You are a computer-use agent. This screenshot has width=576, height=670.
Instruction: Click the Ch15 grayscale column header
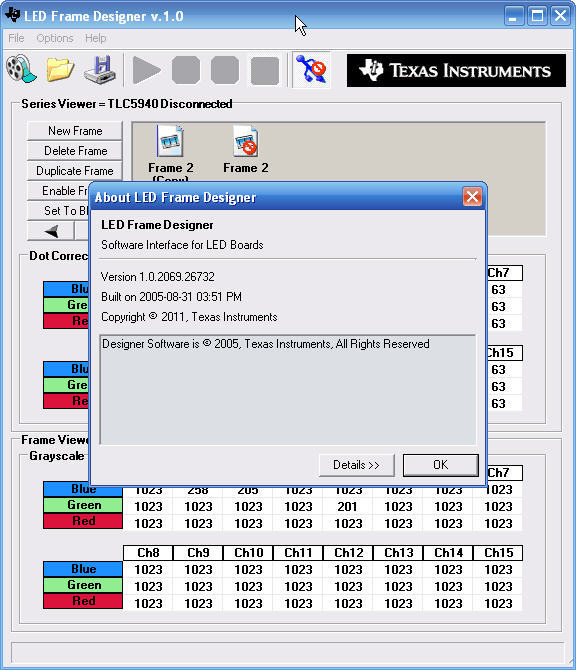(x=498, y=553)
